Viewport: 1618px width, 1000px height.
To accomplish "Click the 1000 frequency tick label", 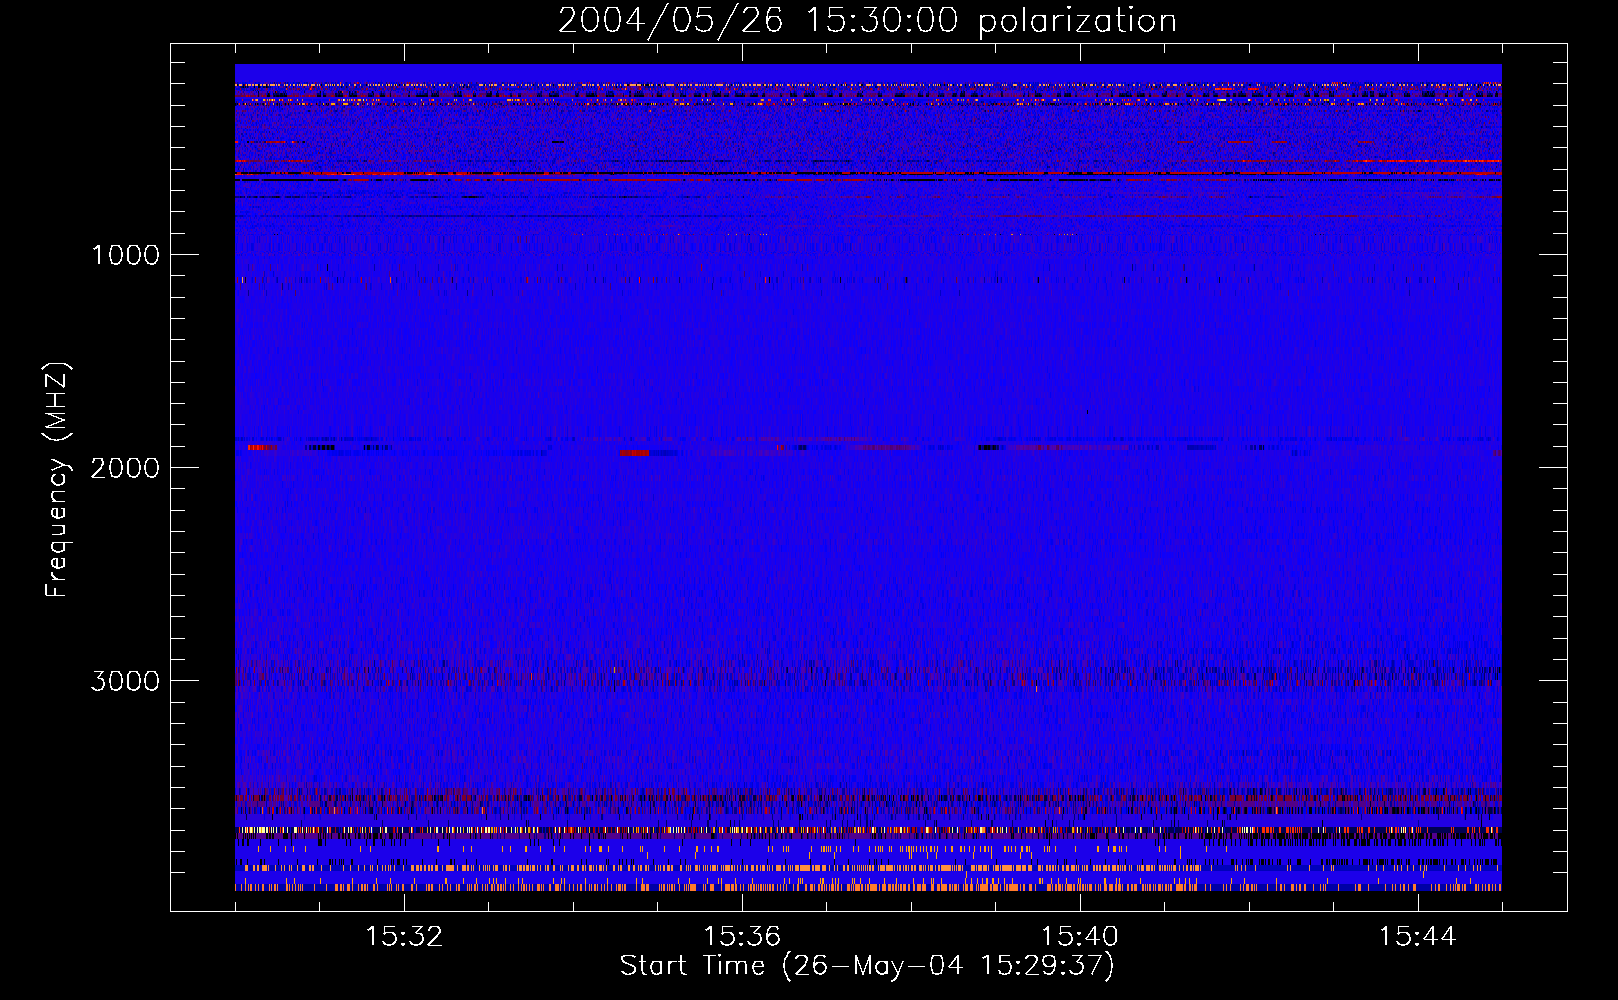I will click(x=125, y=255).
